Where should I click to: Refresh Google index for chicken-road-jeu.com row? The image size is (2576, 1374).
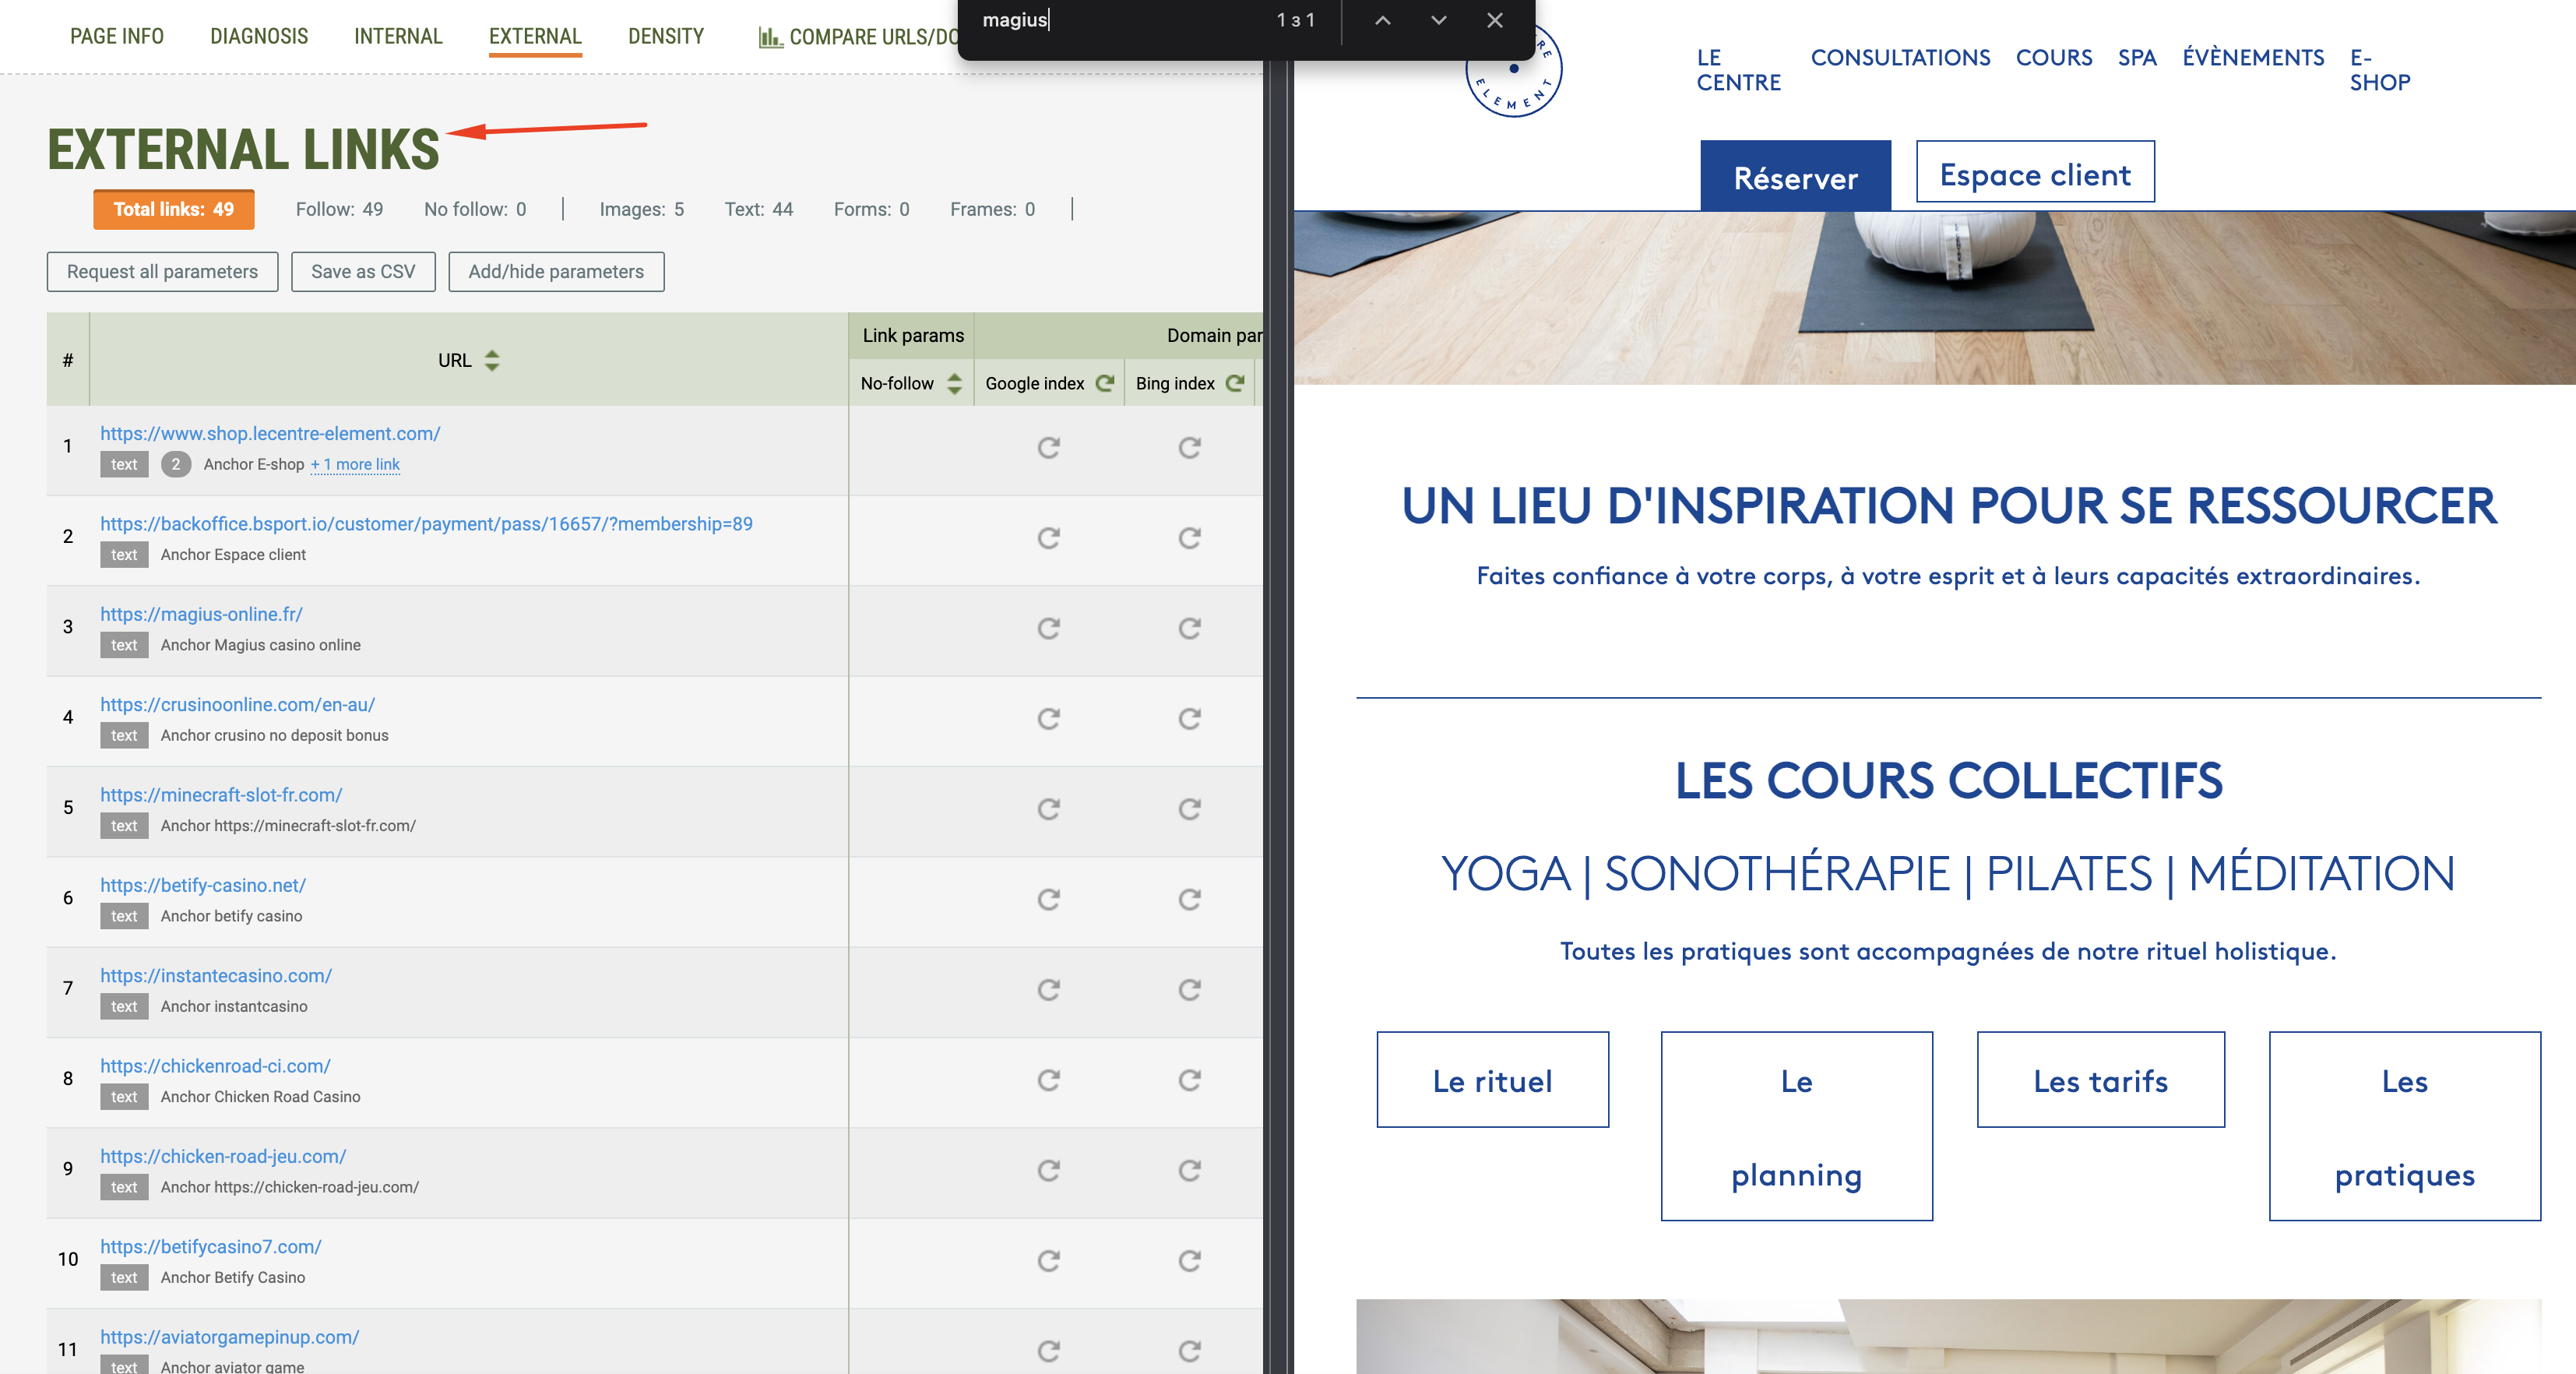pos(1048,1170)
